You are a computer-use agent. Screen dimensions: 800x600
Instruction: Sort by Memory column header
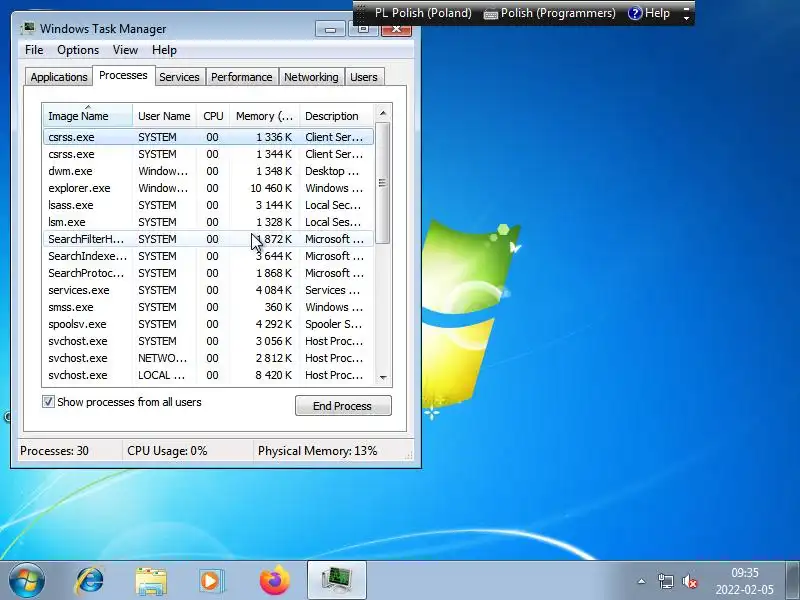(264, 116)
